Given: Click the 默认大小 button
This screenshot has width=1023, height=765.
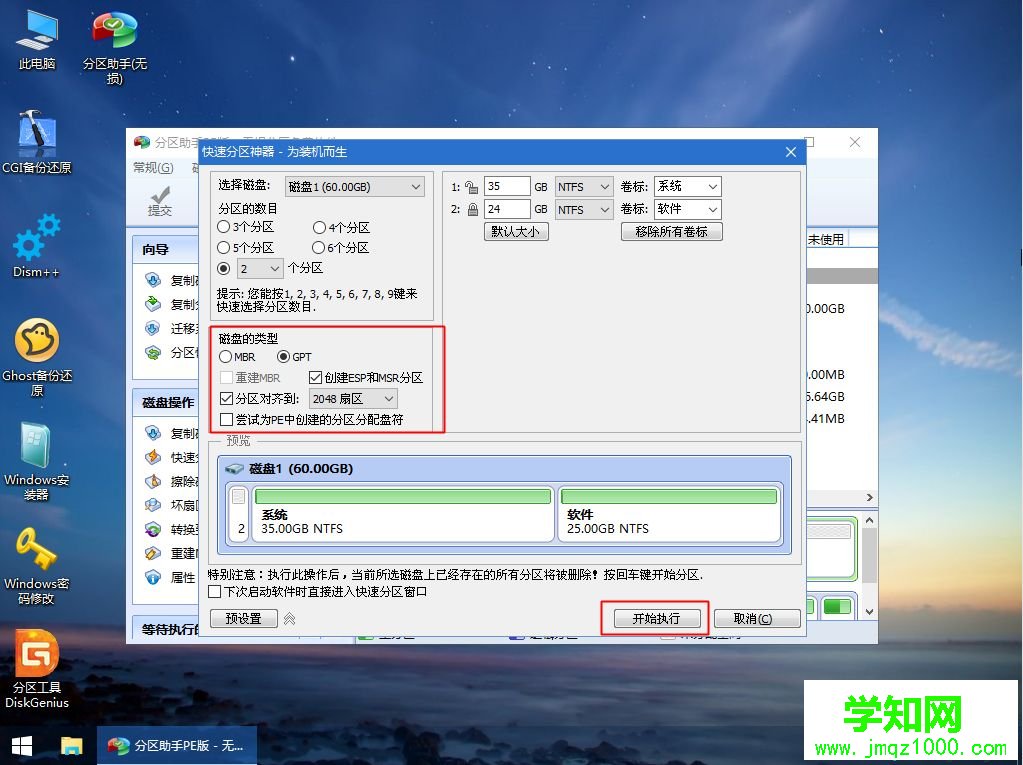Looking at the screenshot, I should coord(515,231).
